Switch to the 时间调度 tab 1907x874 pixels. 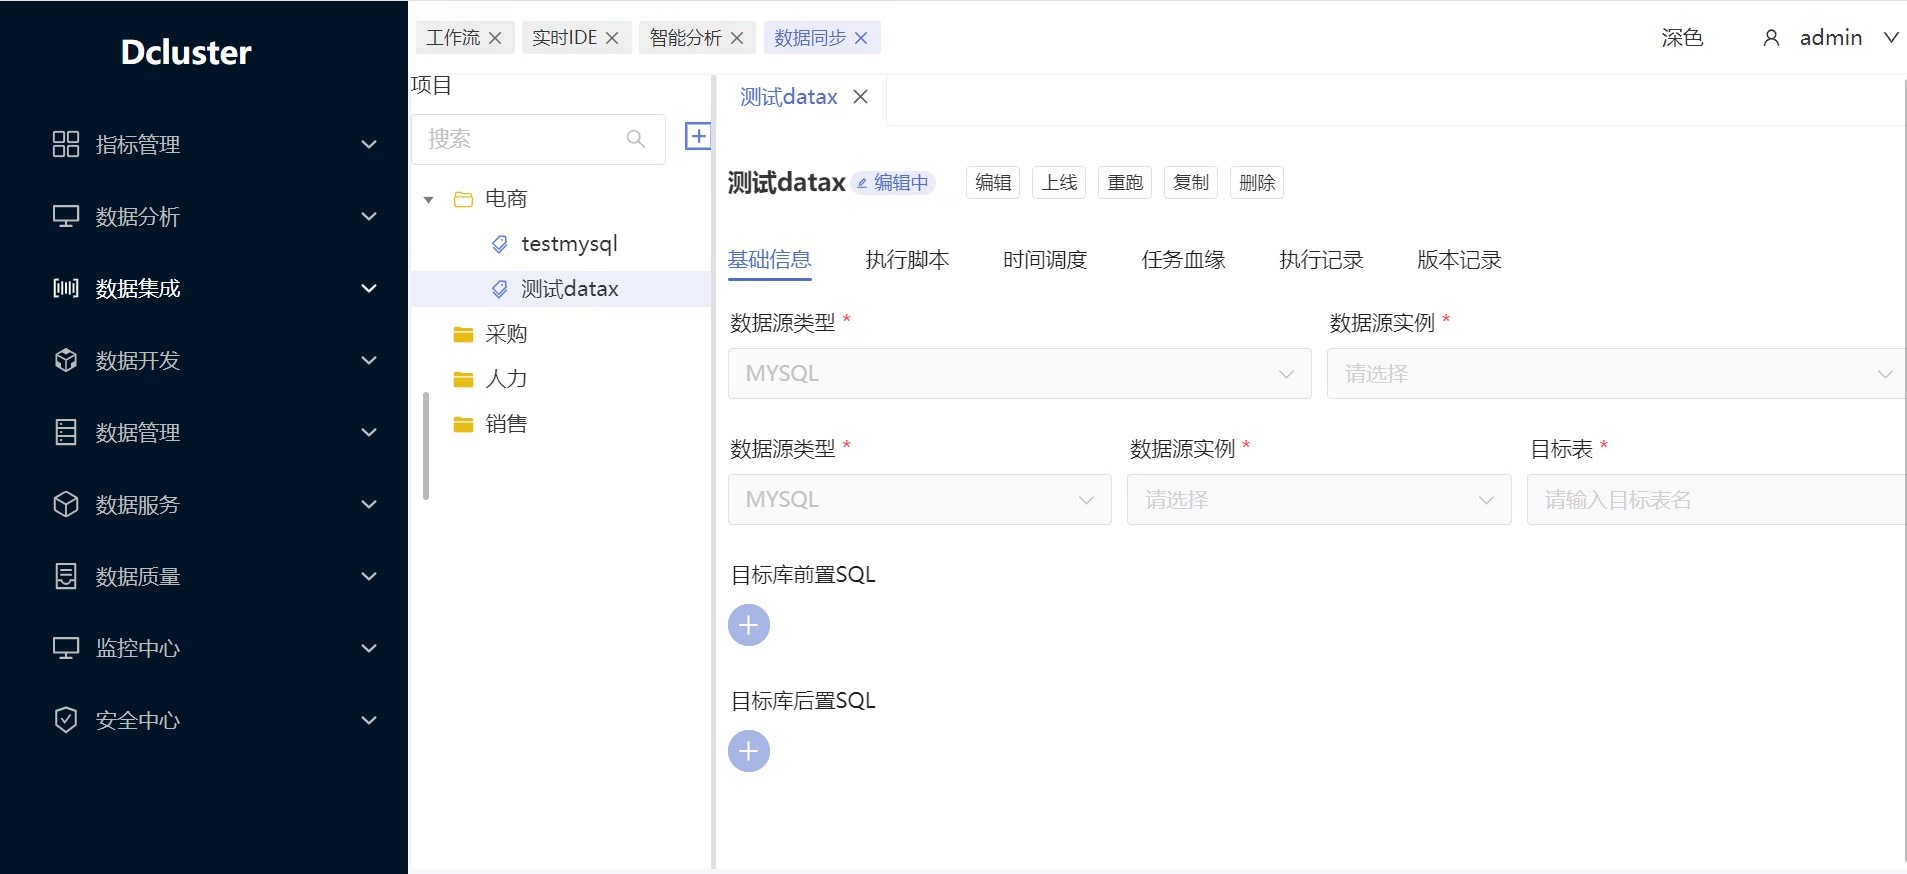pos(1044,260)
